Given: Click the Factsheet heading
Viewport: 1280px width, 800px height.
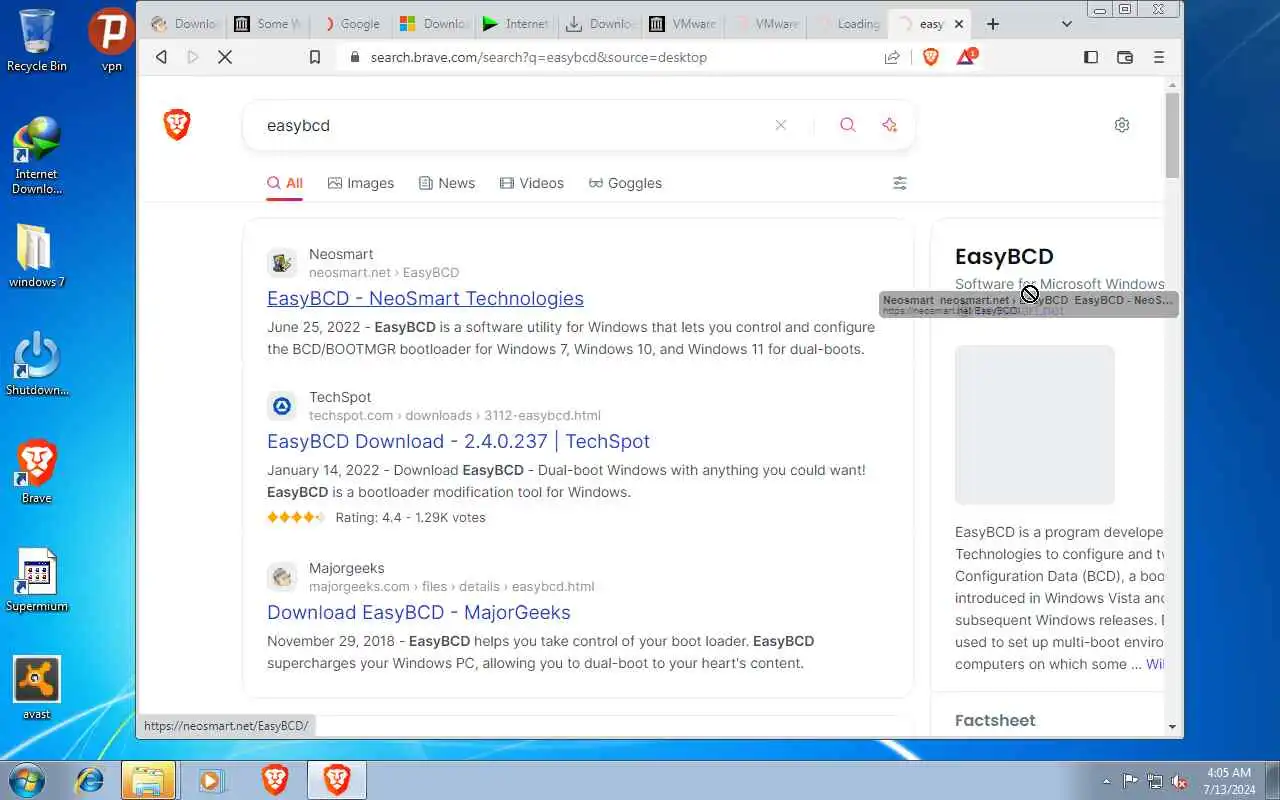Looking at the screenshot, I should pos(995,720).
